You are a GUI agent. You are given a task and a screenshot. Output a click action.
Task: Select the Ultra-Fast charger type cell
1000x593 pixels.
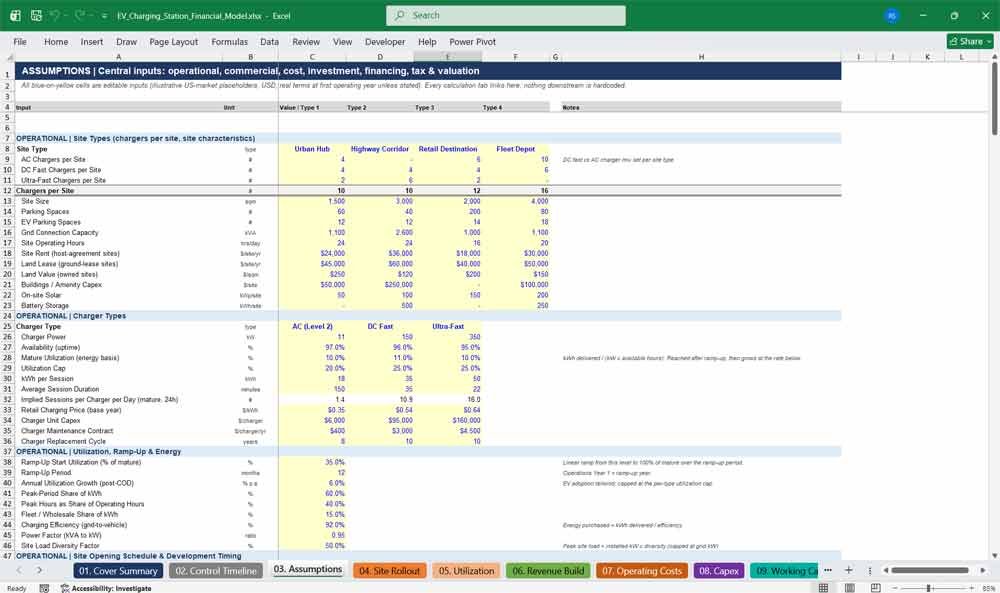pyautogui.click(x=448, y=326)
